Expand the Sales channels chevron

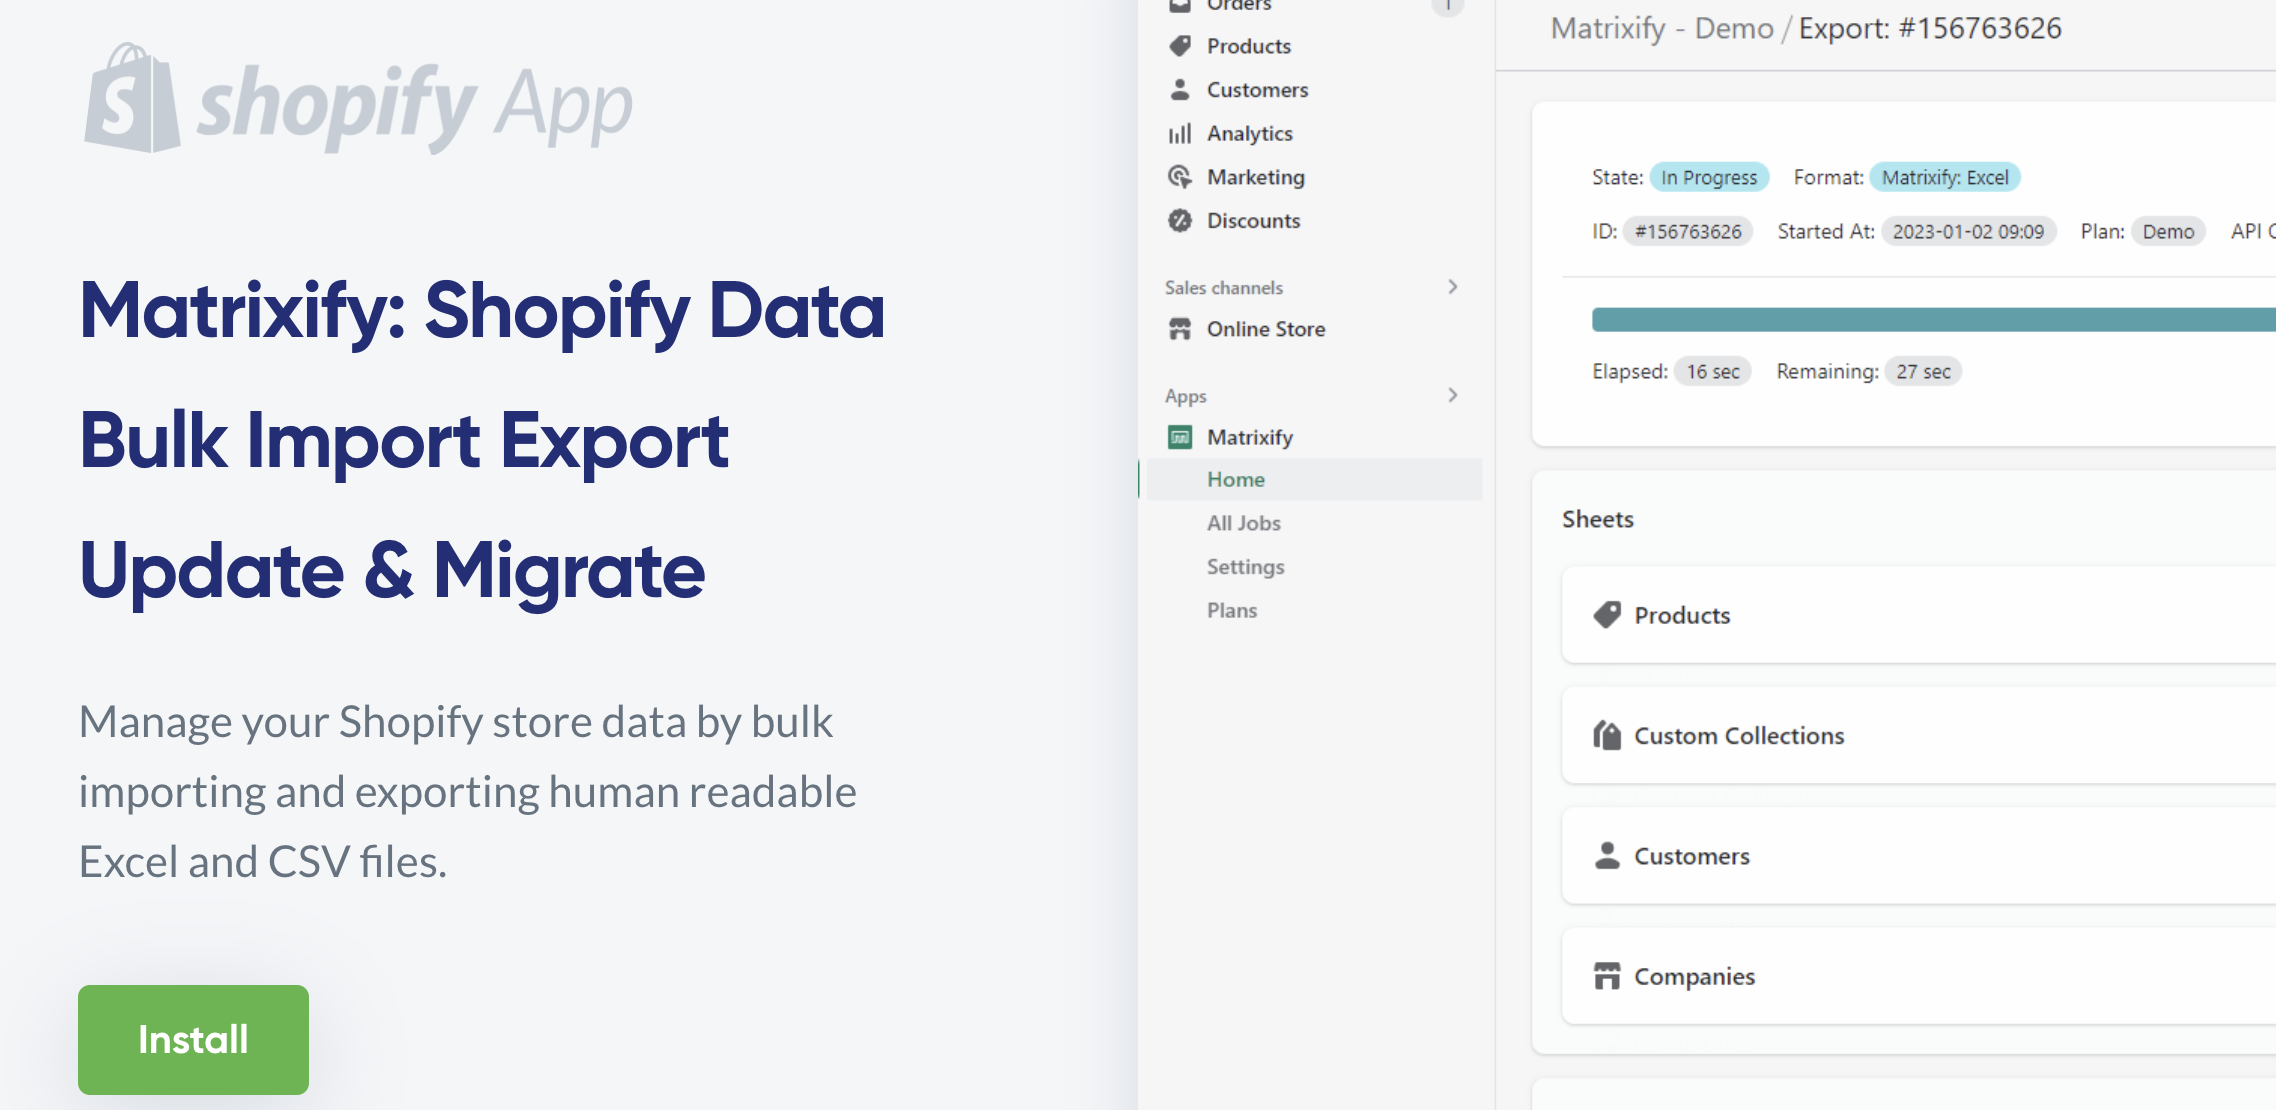tap(1453, 287)
